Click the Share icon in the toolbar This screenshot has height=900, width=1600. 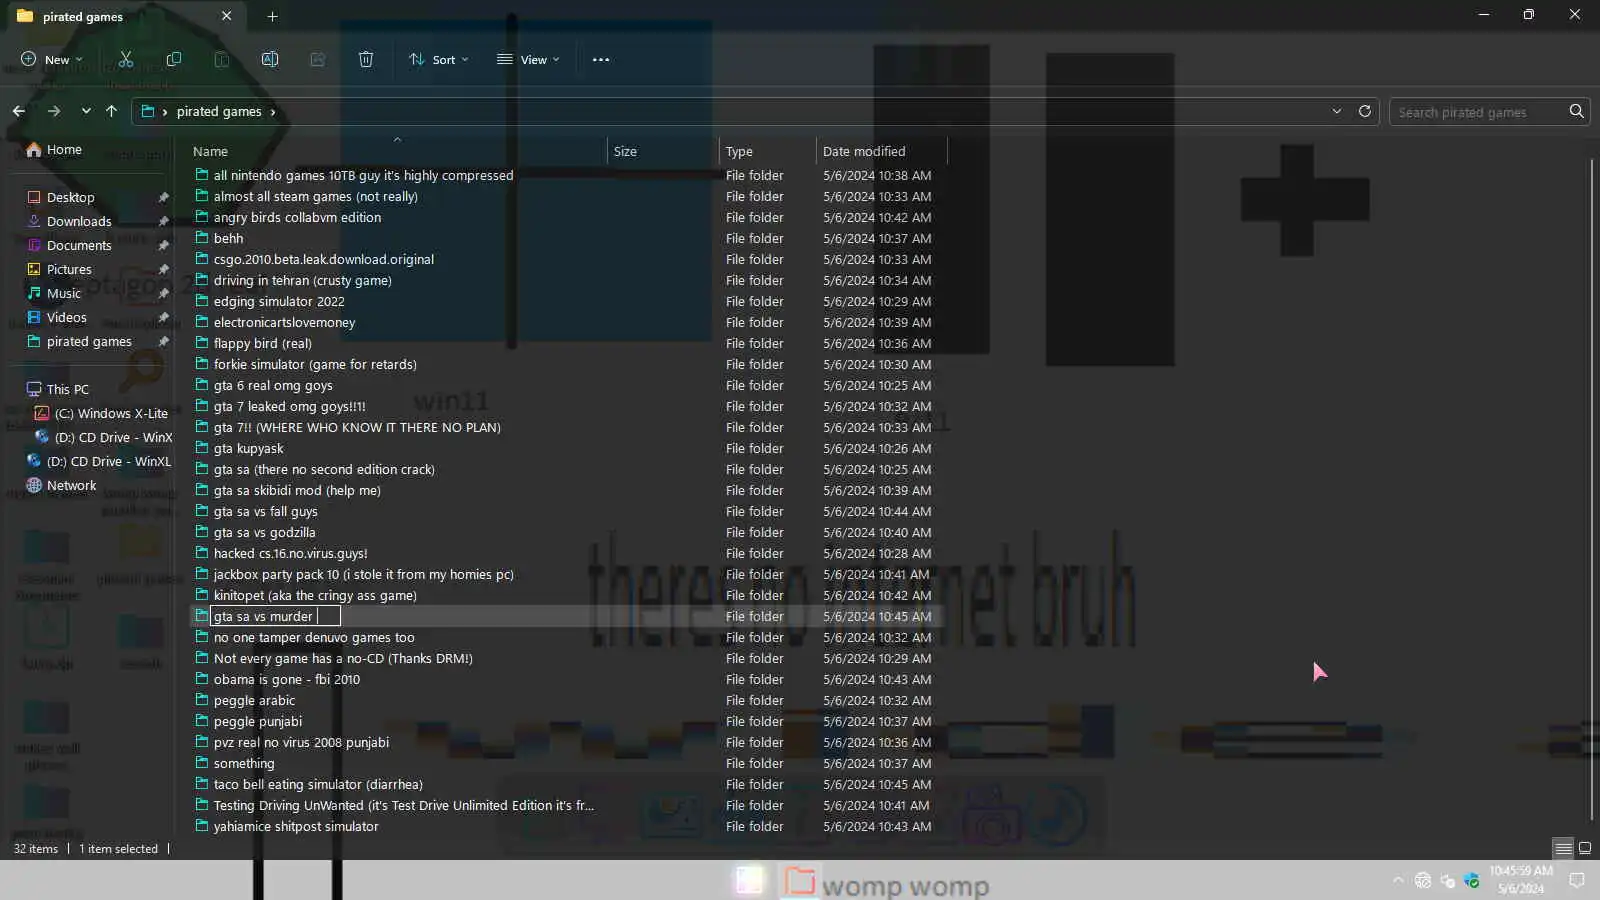pyautogui.click(x=318, y=59)
